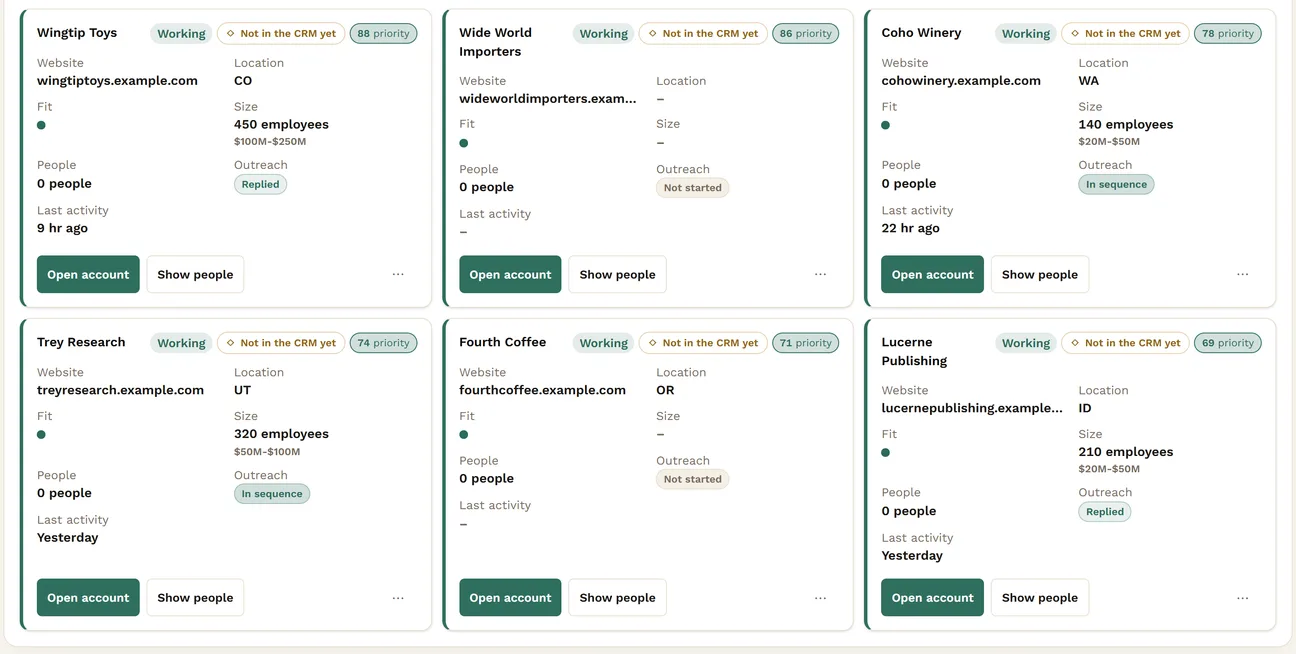Click the 88 priority badge
Viewport: 1296px width, 654px height.
click(383, 33)
